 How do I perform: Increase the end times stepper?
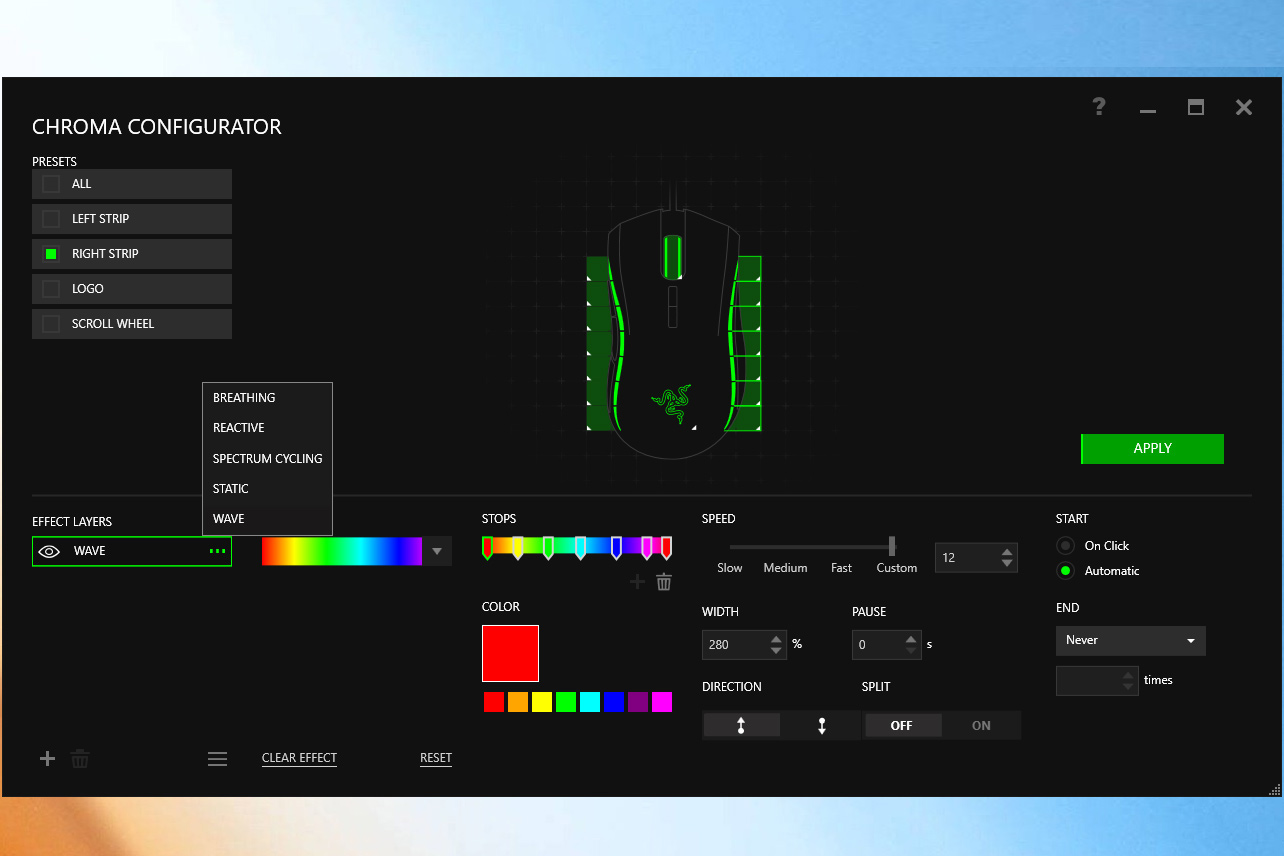[x=1128, y=674]
